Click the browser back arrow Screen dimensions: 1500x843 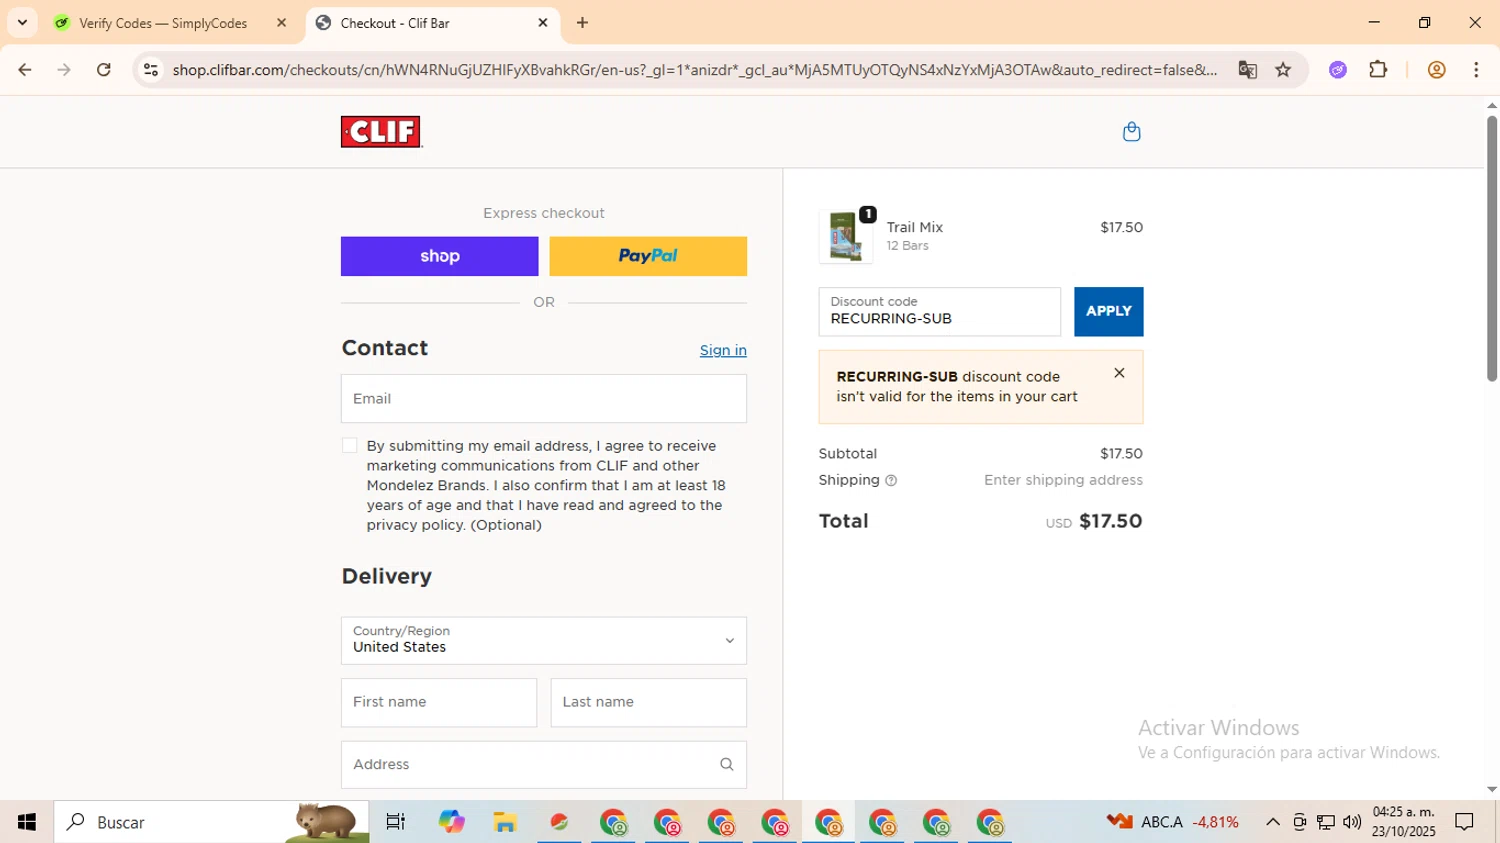point(24,70)
